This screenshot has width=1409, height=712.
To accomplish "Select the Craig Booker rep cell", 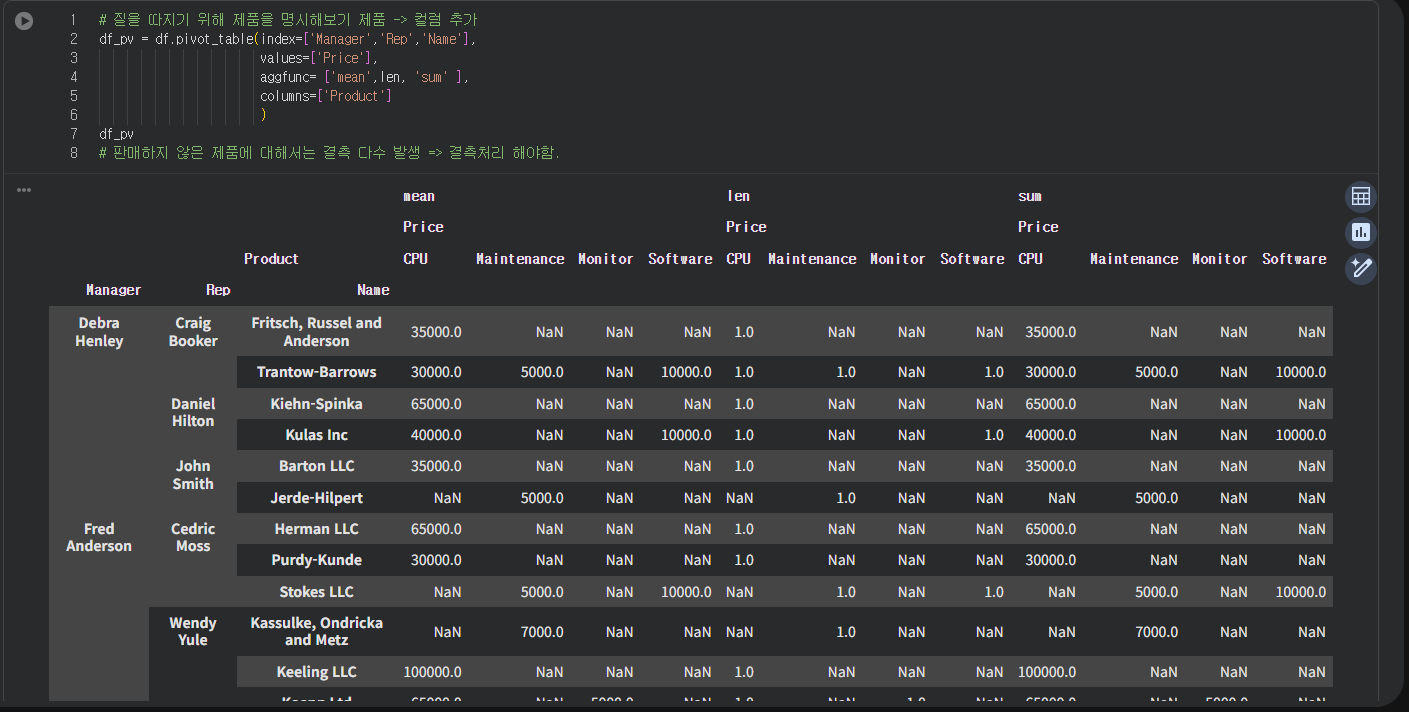I will click(193, 332).
